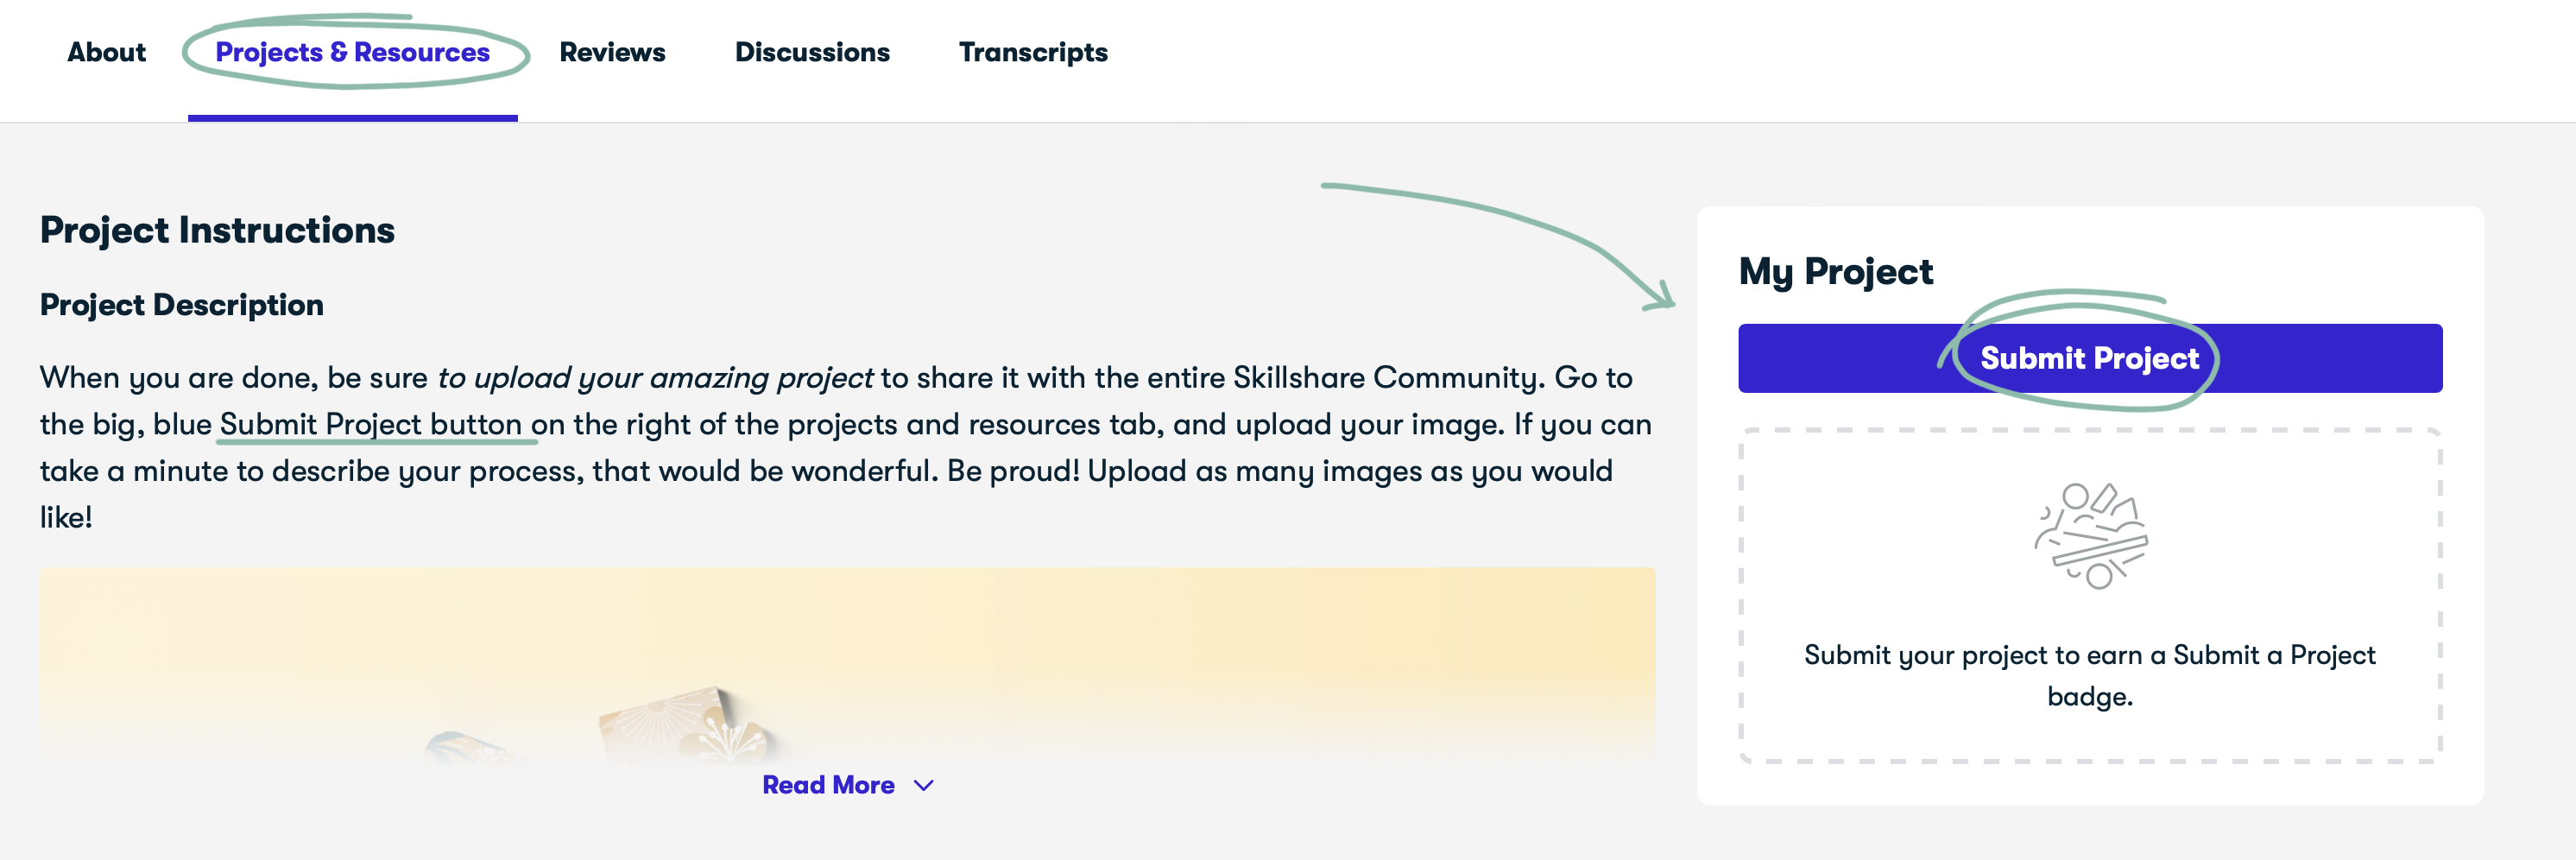Image resolution: width=2576 pixels, height=860 pixels.
Task: Click the Project Instructions heading
Action: click(x=217, y=230)
